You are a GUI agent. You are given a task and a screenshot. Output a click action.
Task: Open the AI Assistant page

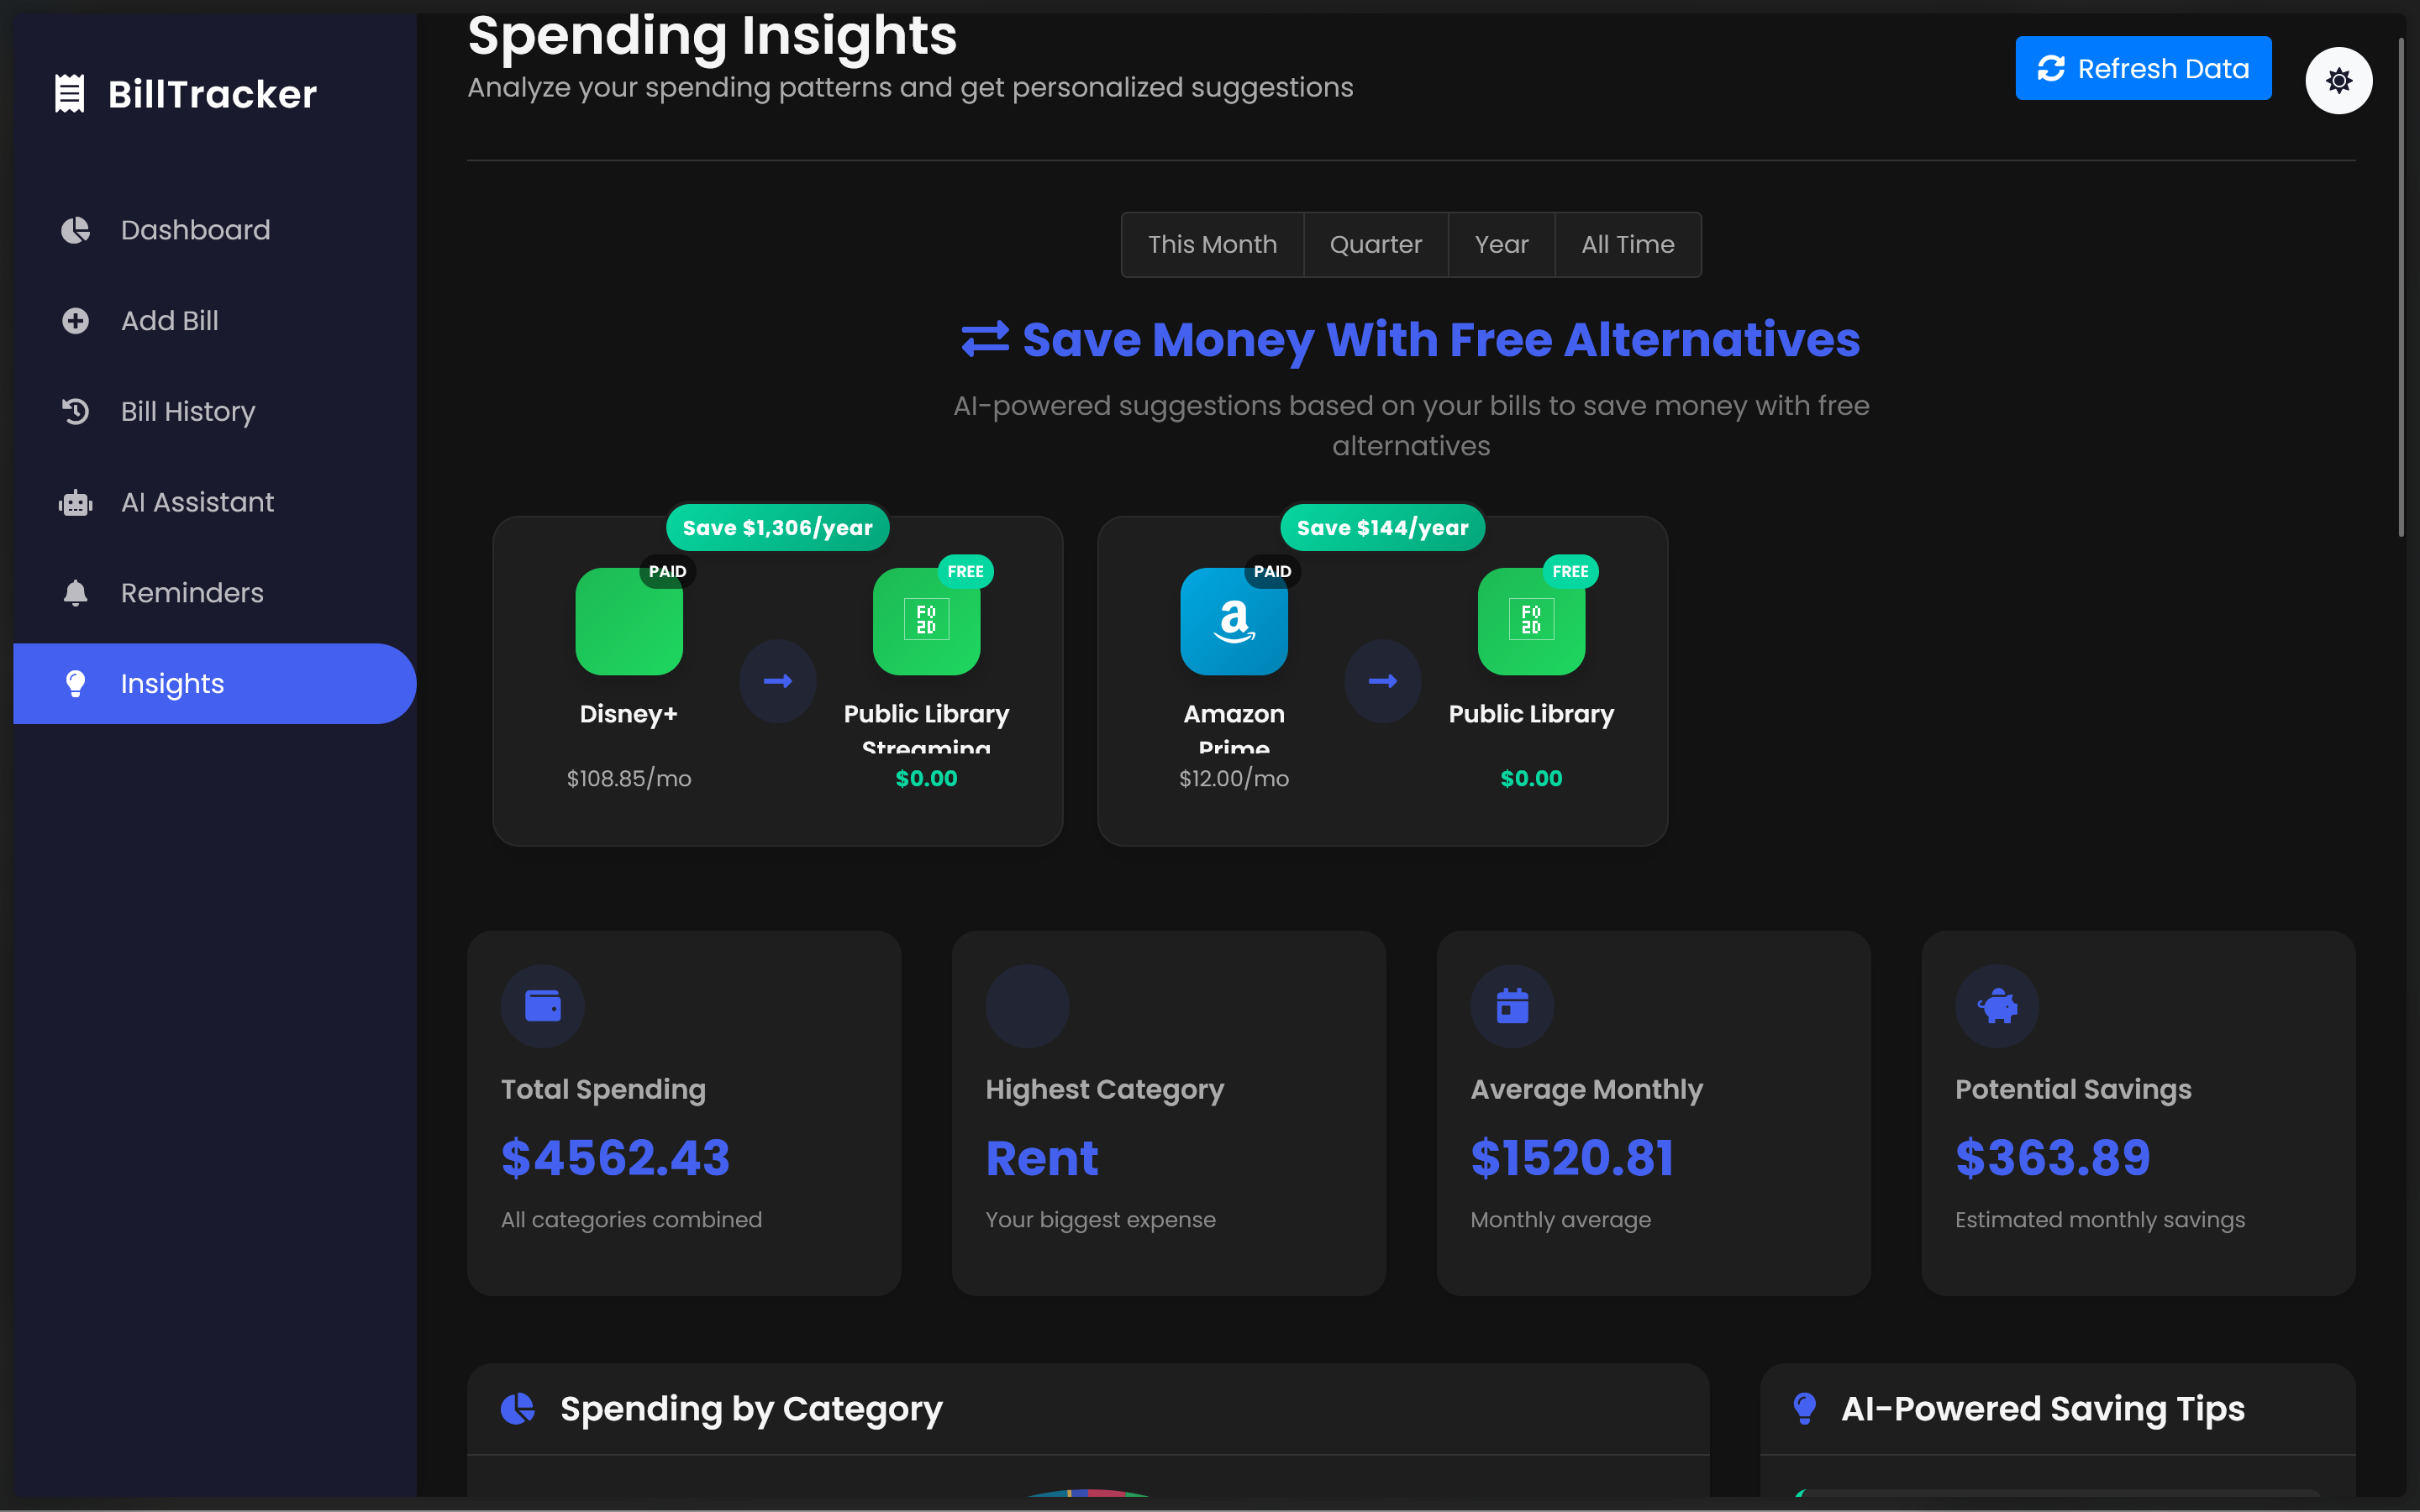pos(197,502)
